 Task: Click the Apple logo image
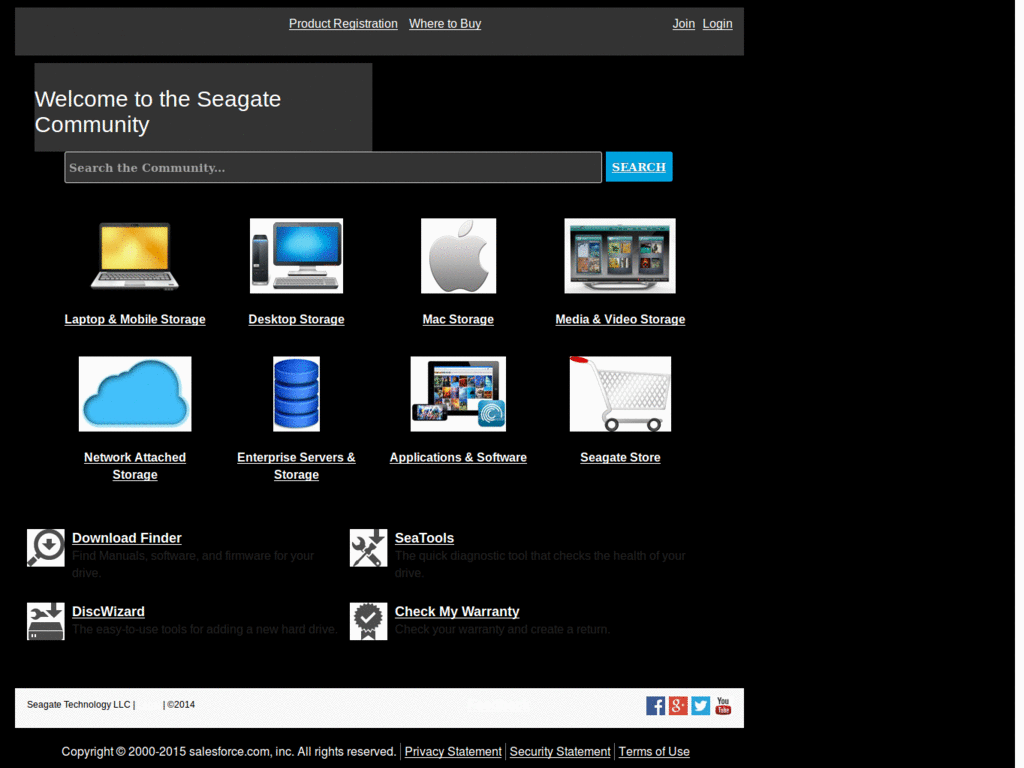coord(458,256)
